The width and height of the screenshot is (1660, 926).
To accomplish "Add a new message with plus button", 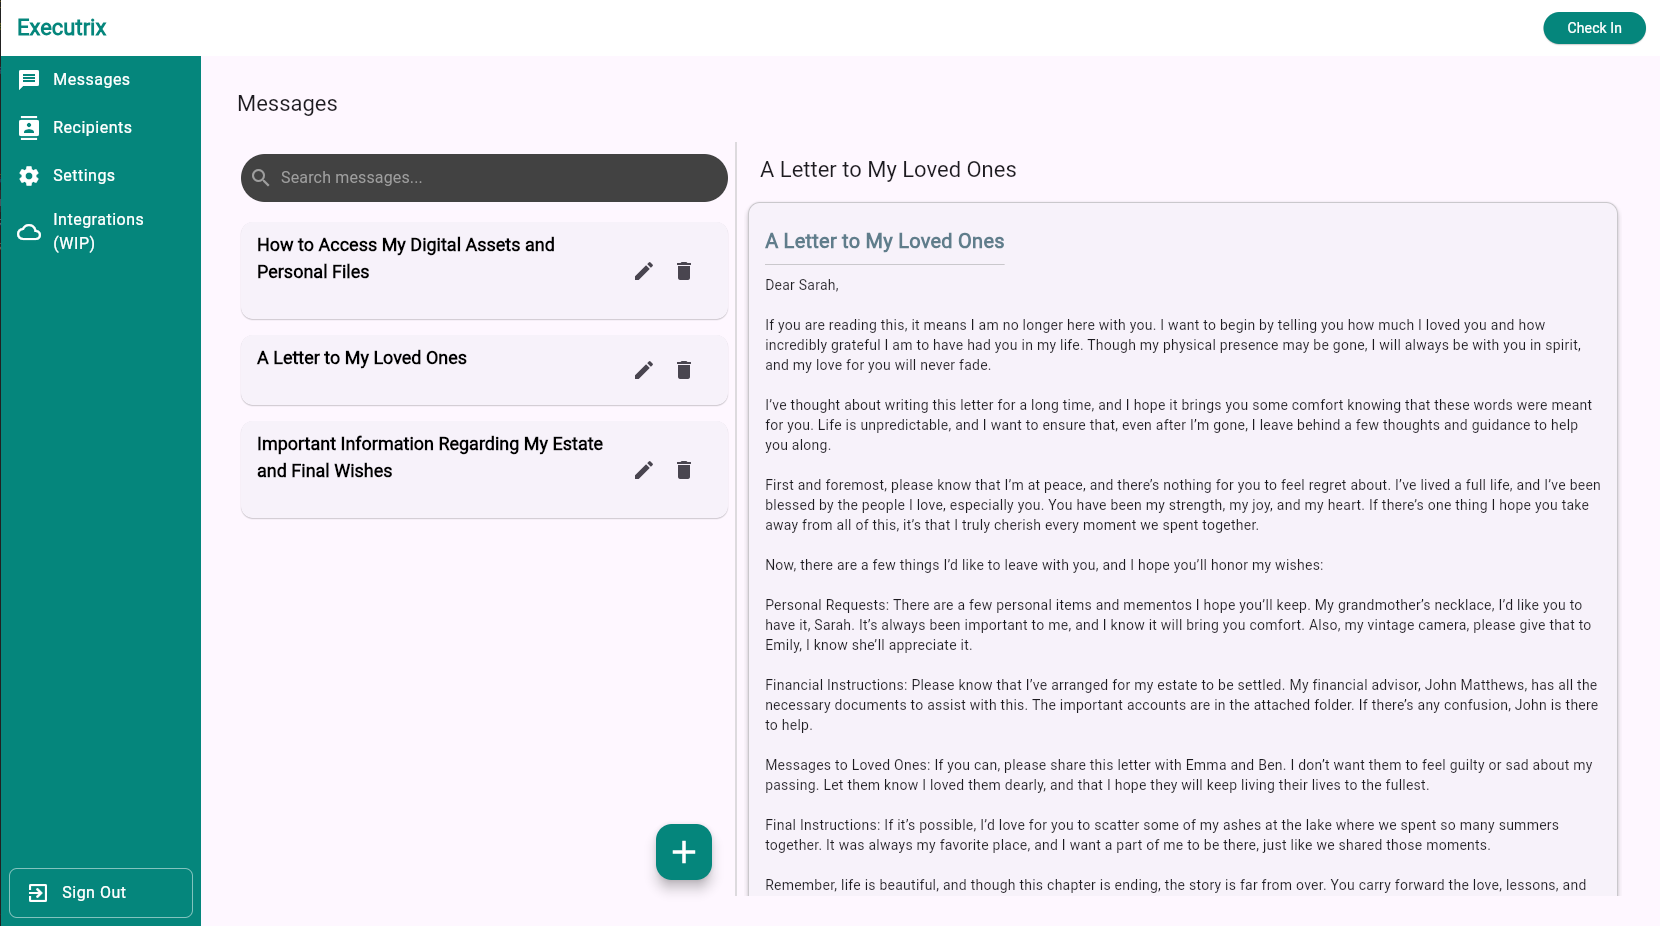I will (684, 852).
